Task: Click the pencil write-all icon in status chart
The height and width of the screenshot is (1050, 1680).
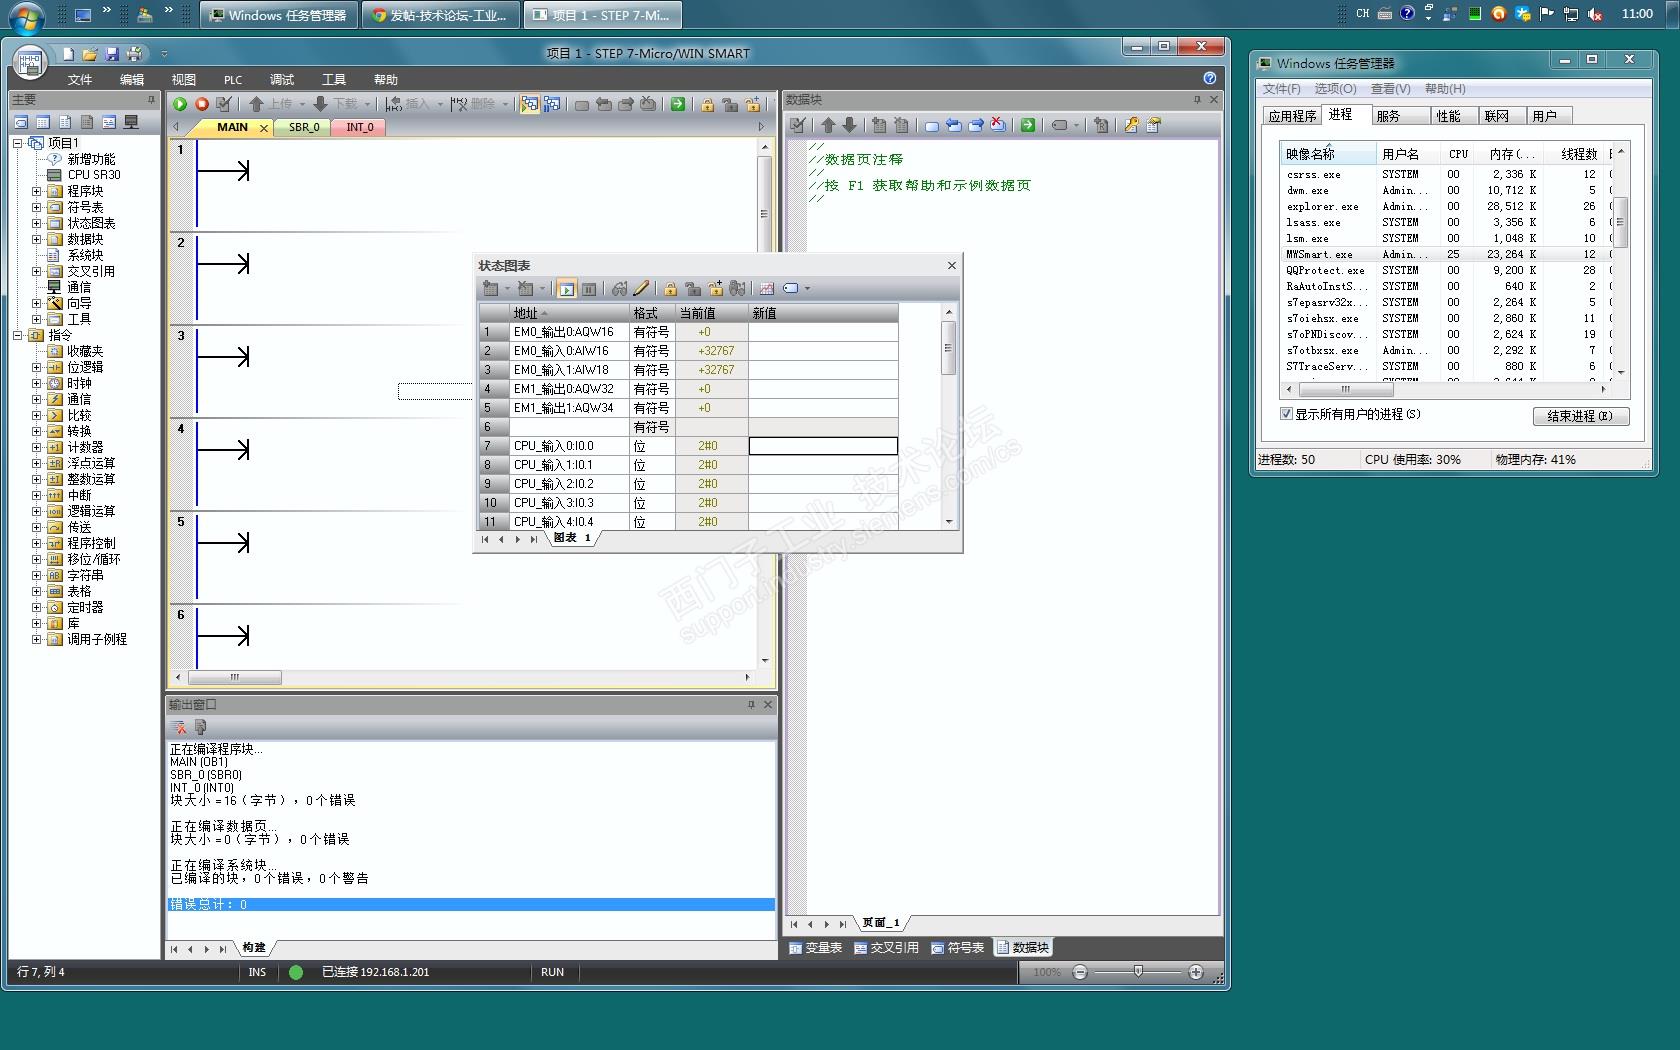Action: coord(642,289)
